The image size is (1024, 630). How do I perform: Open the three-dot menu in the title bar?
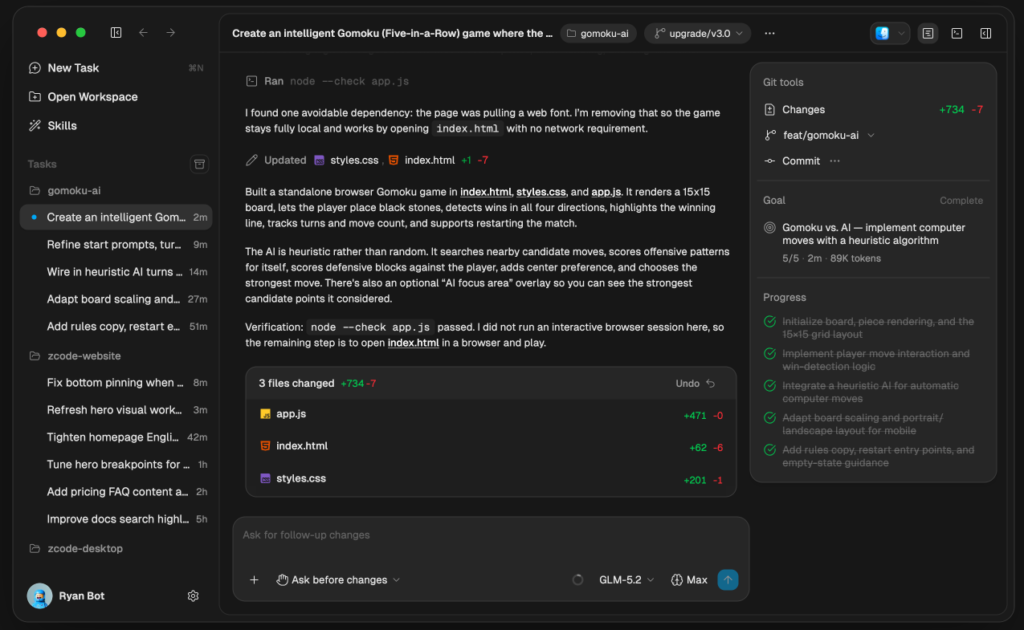coord(770,33)
